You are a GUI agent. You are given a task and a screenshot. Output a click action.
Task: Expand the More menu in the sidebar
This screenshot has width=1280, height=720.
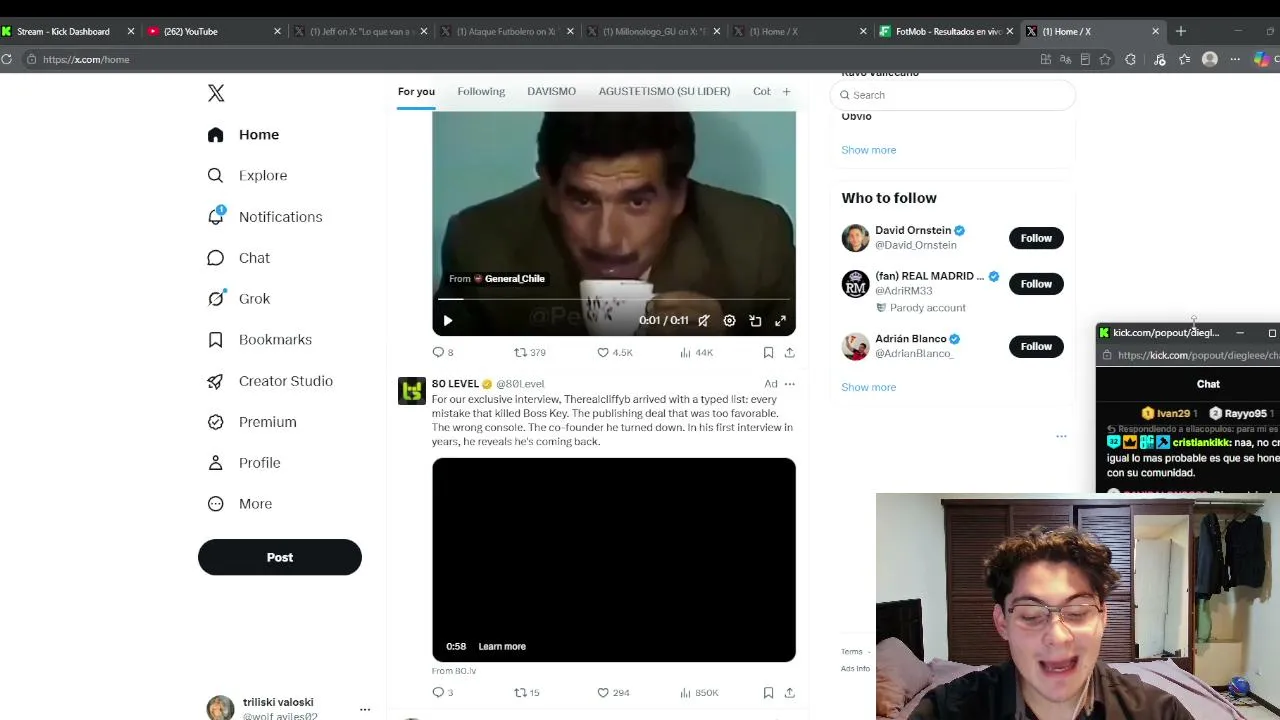240,504
